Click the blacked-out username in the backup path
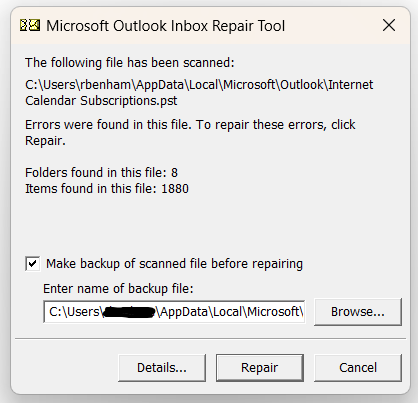Screen dimensions: 418x403 pos(129,312)
